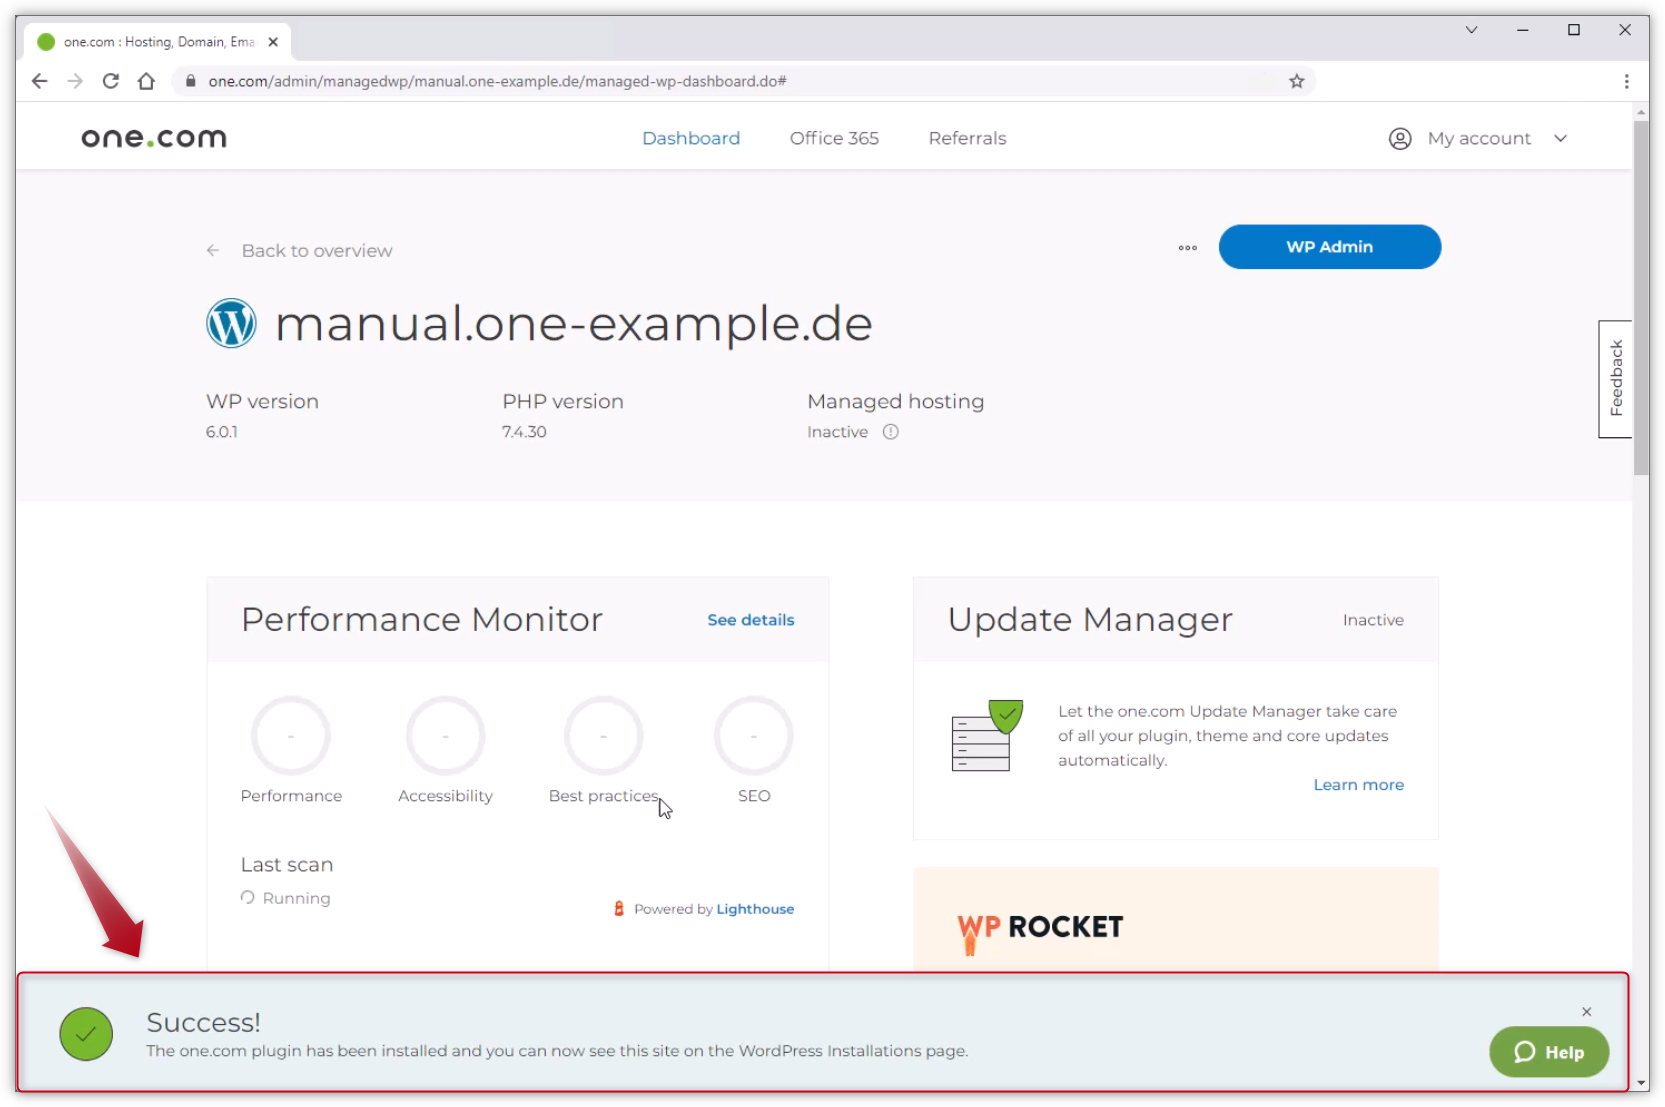The height and width of the screenshot is (1107, 1665).
Task: Click the SEO progress circle
Action: (x=753, y=735)
